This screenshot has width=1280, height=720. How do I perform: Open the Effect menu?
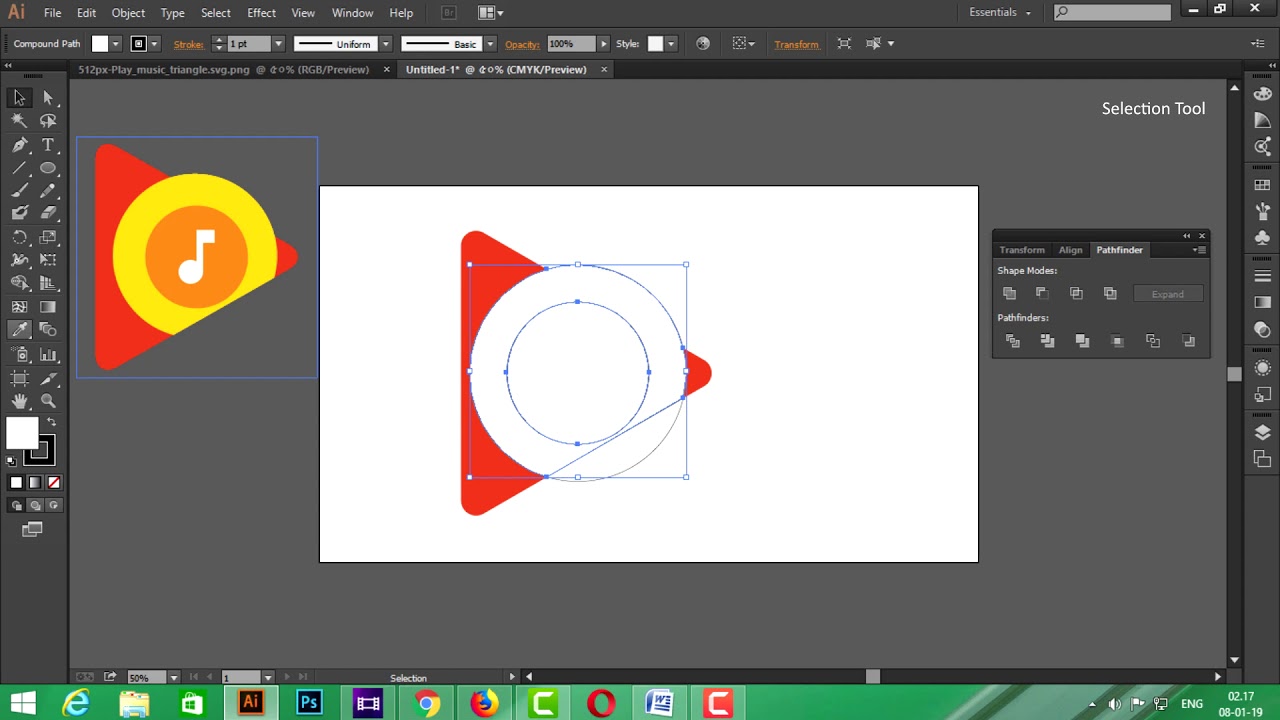pos(261,13)
